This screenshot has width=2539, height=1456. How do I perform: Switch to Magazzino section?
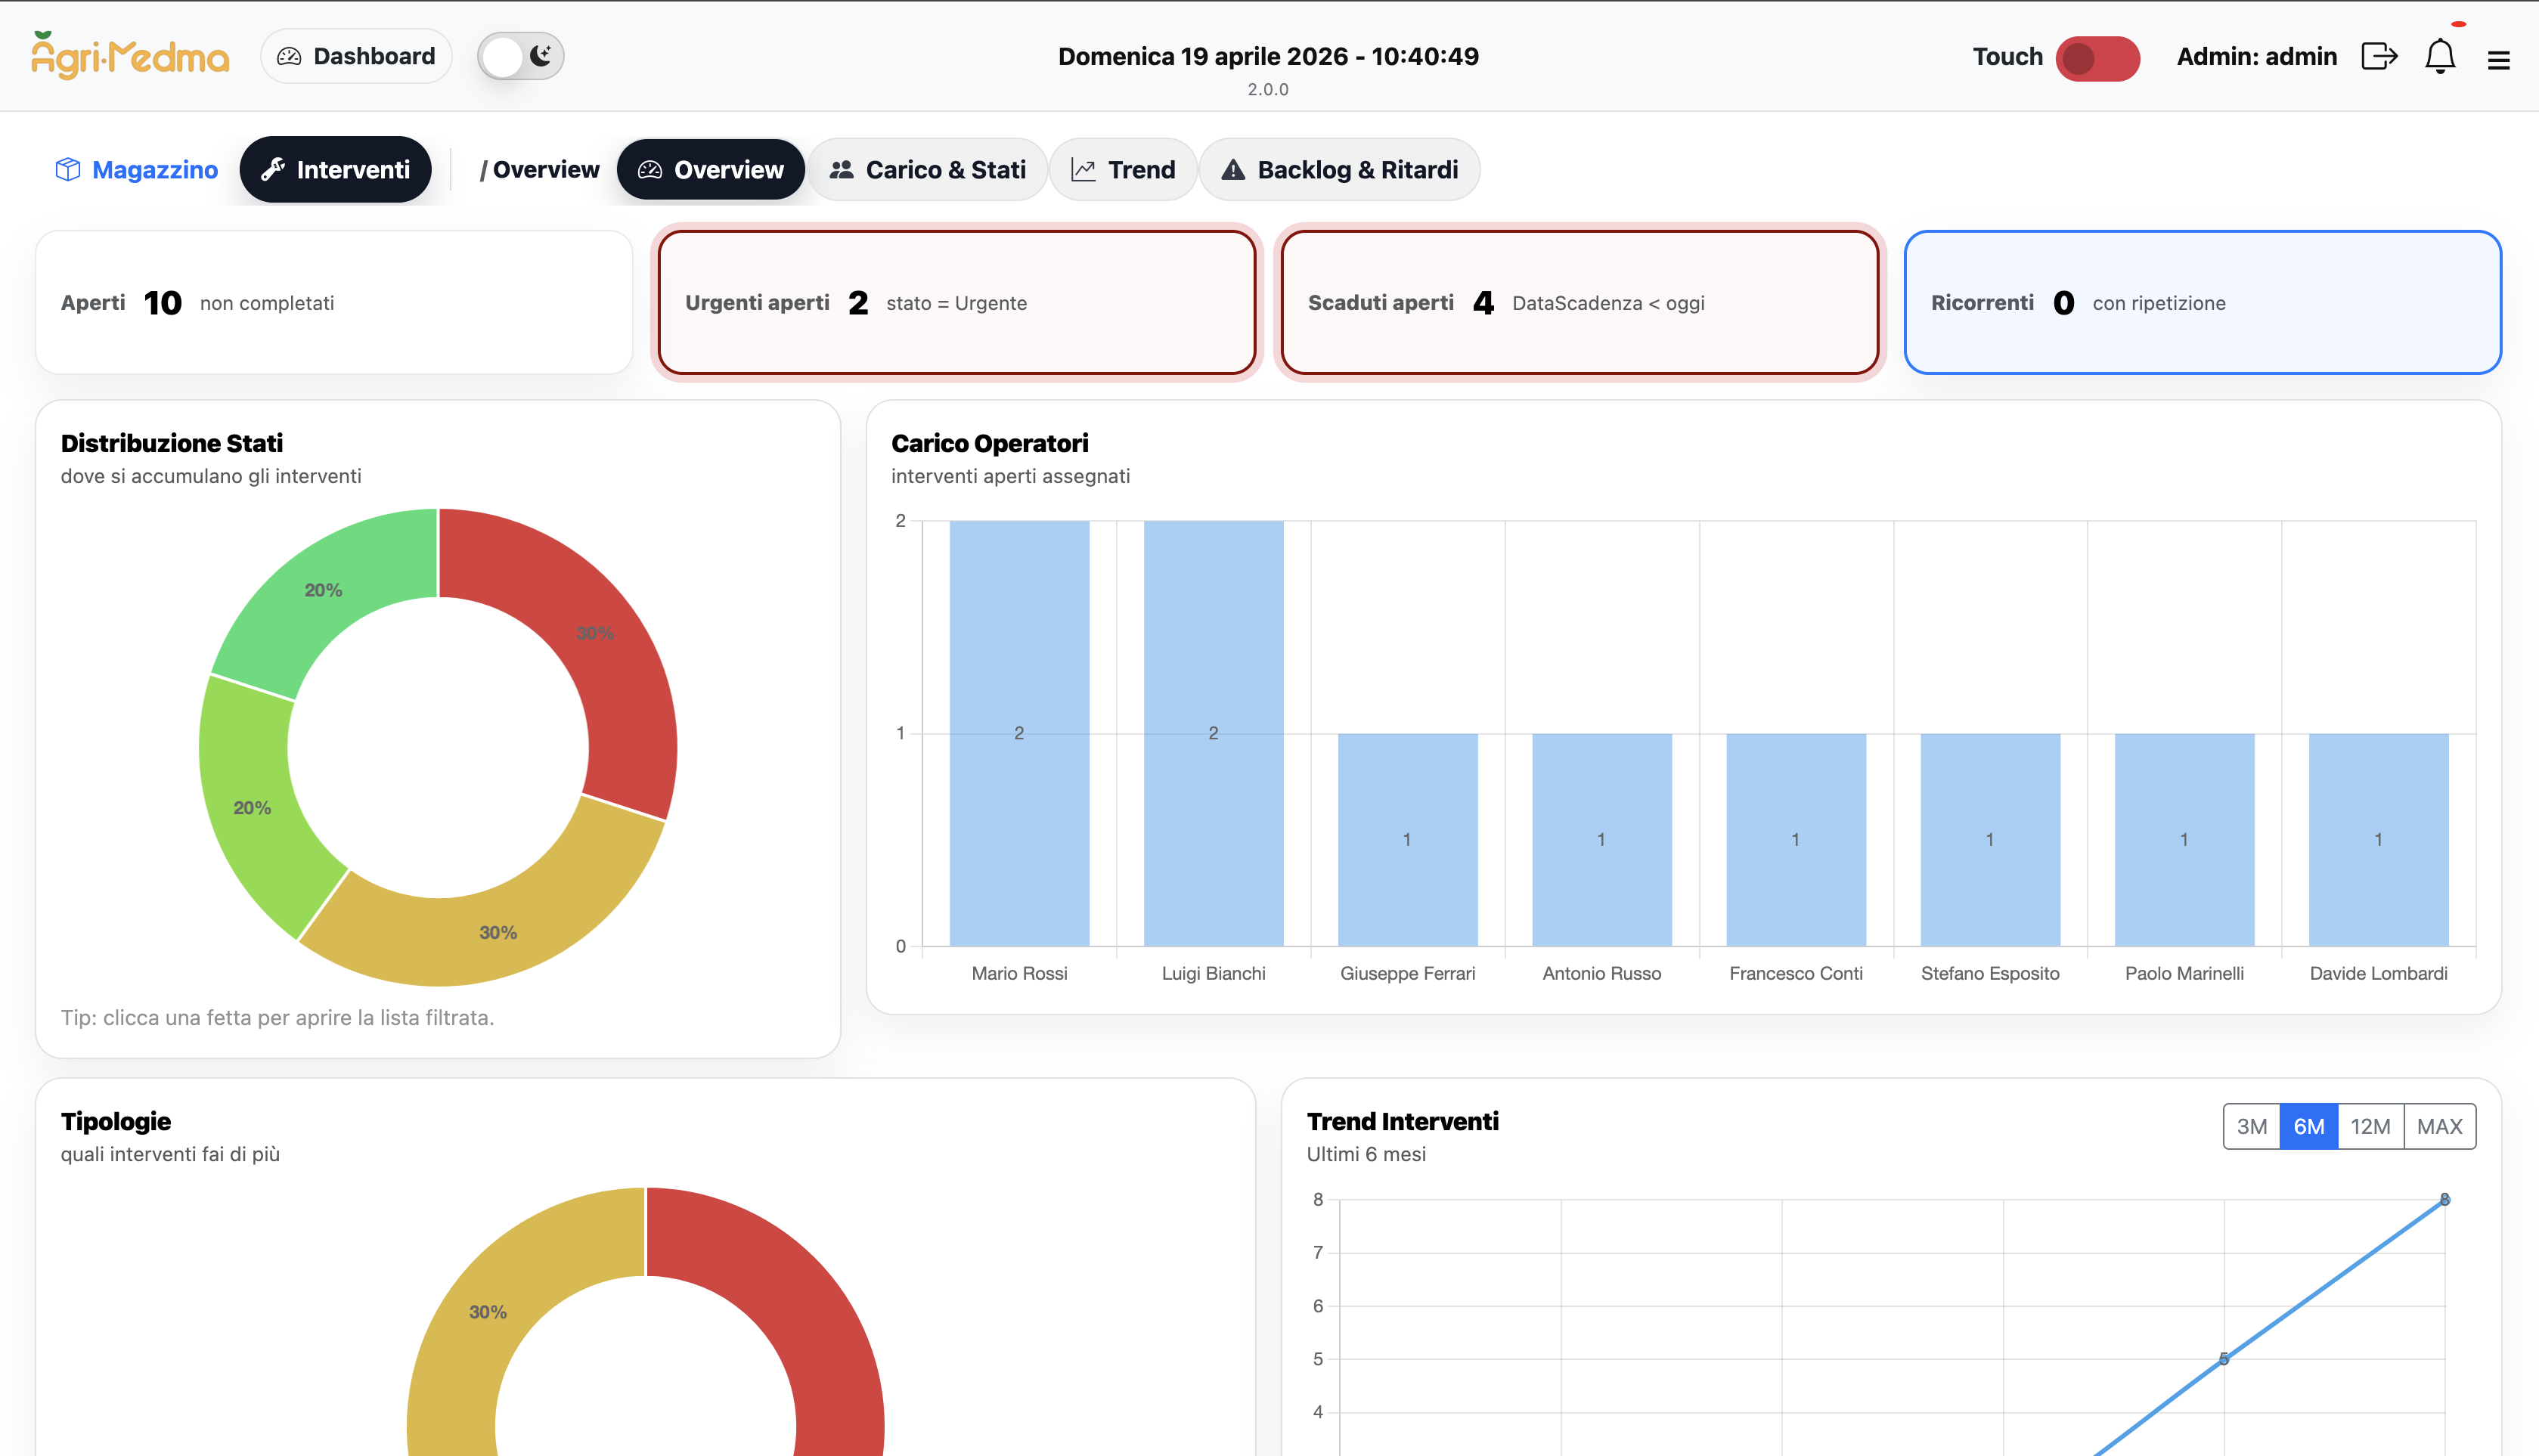point(136,170)
